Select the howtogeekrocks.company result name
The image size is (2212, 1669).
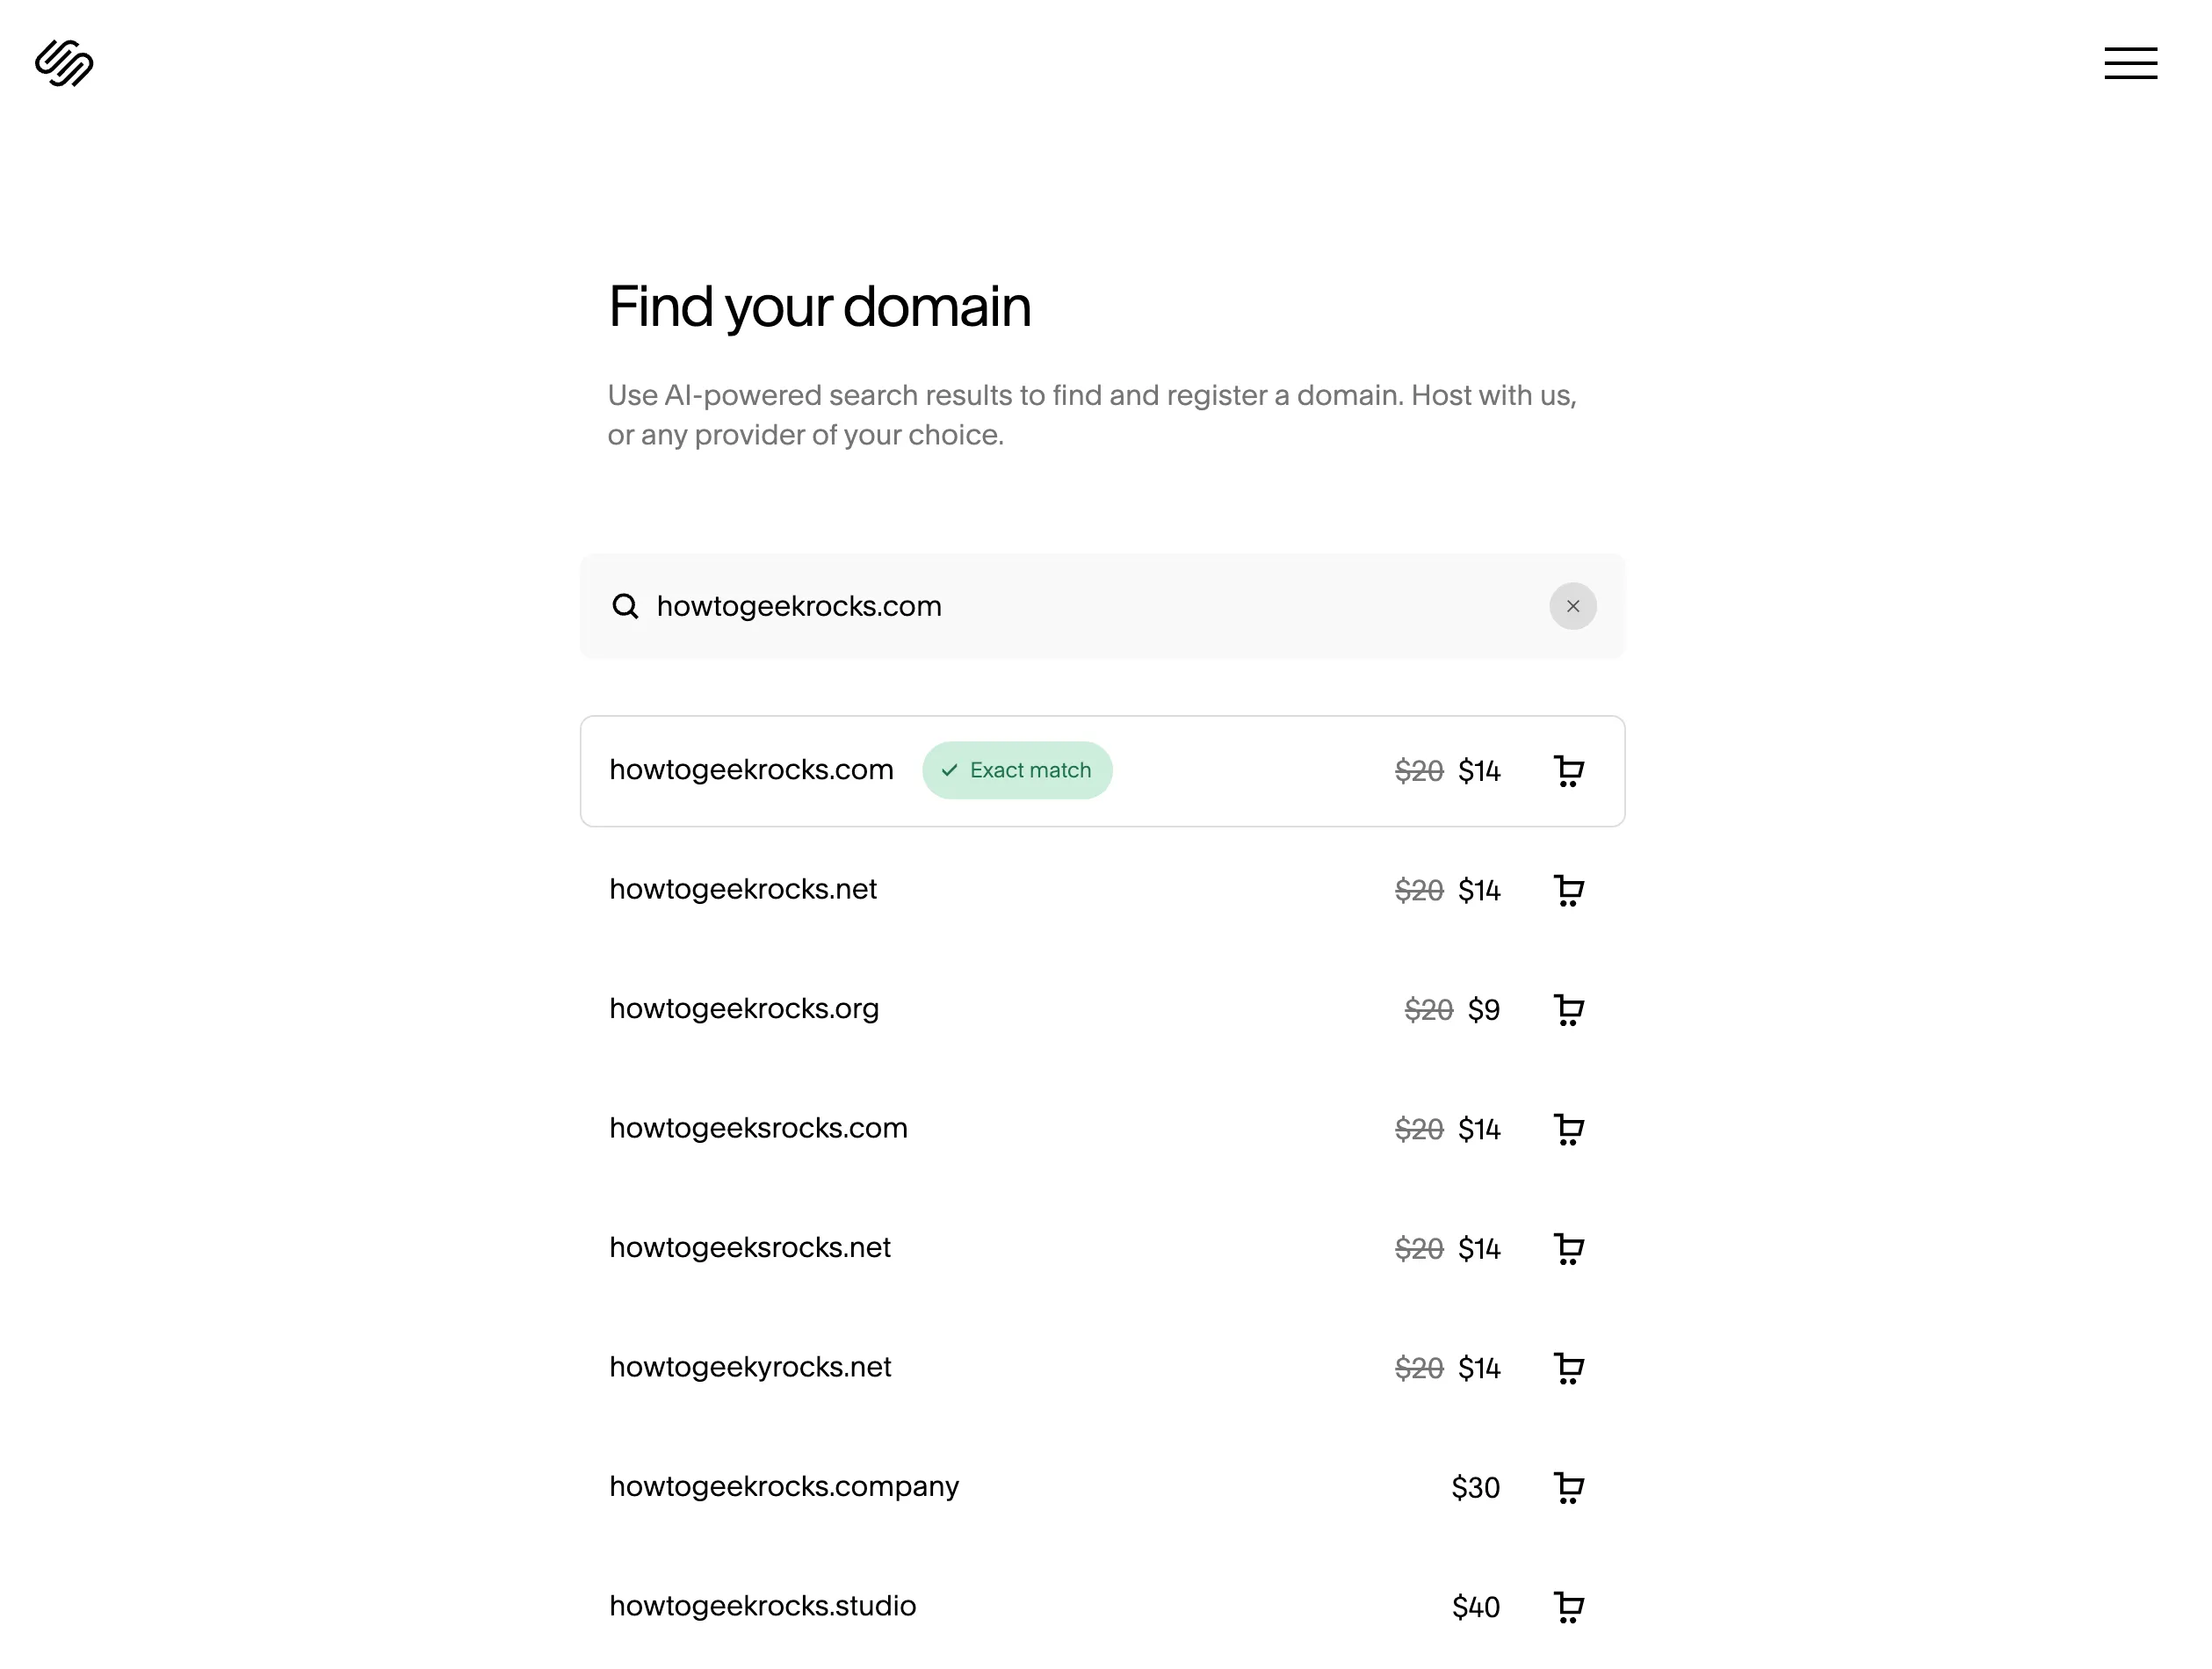pyautogui.click(x=784, y=1487)
